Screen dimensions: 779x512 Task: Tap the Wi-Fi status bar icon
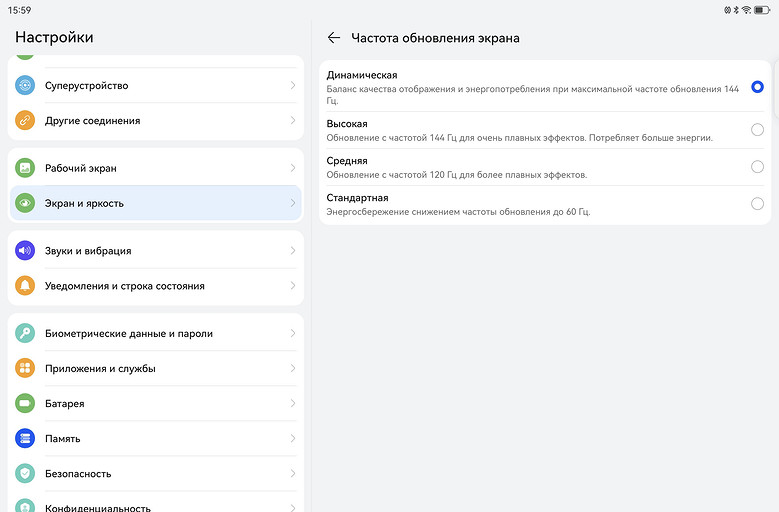tap(748, 9)
